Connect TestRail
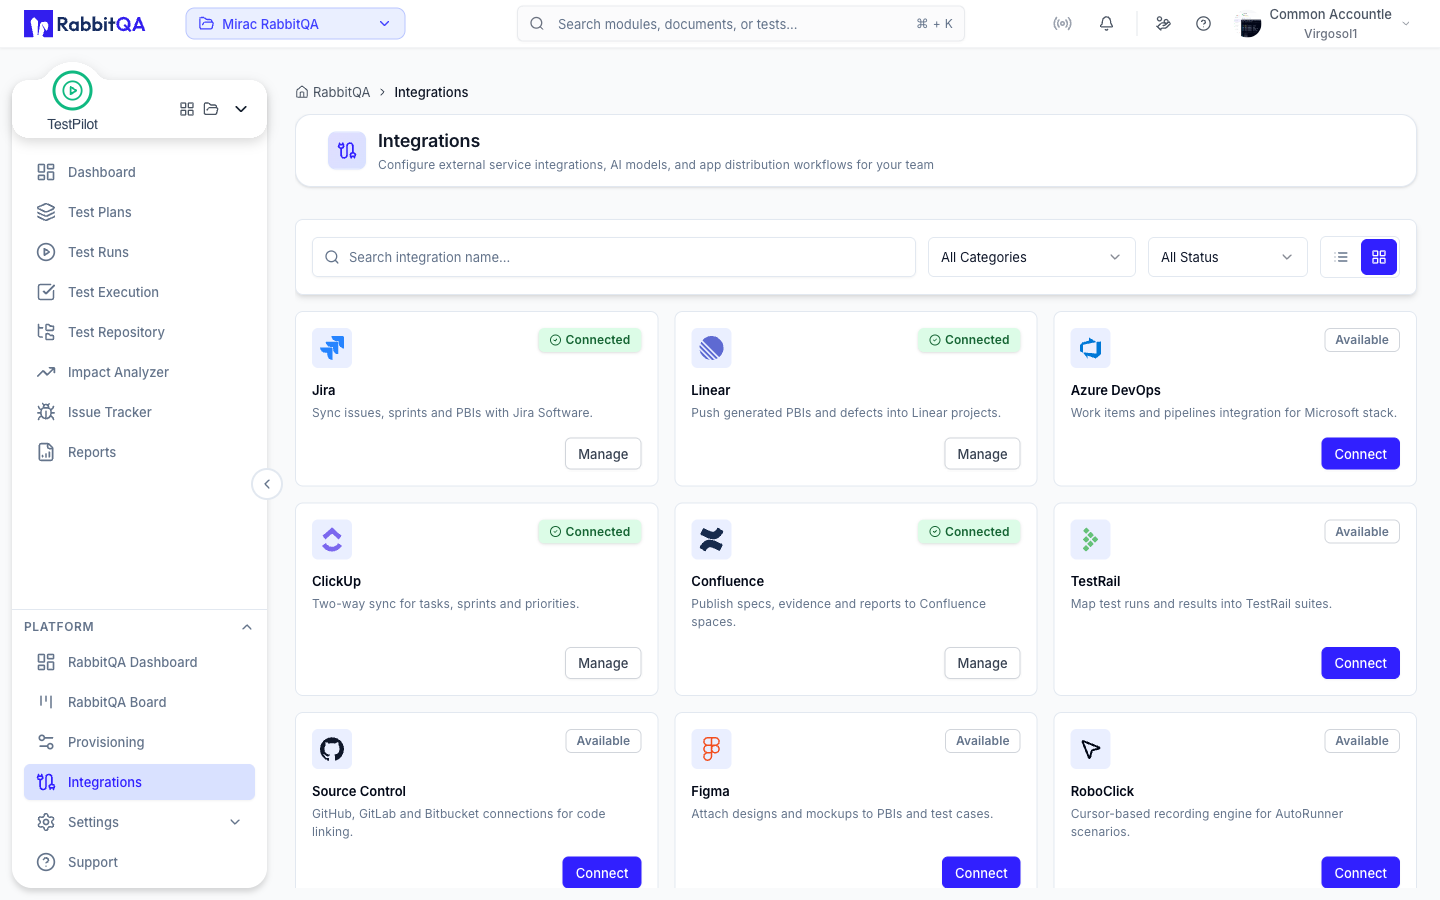Image resolution: width=1440 pixels, height=900 pixels. 1360,663
